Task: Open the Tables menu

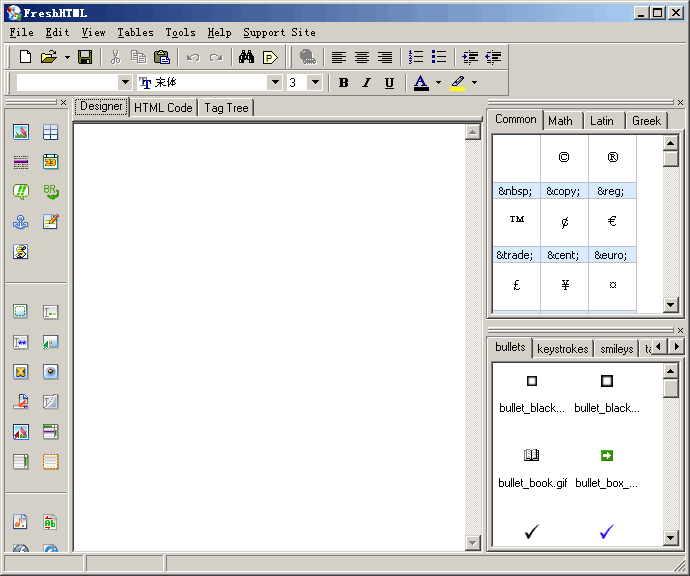Action: tap(136, 33)
